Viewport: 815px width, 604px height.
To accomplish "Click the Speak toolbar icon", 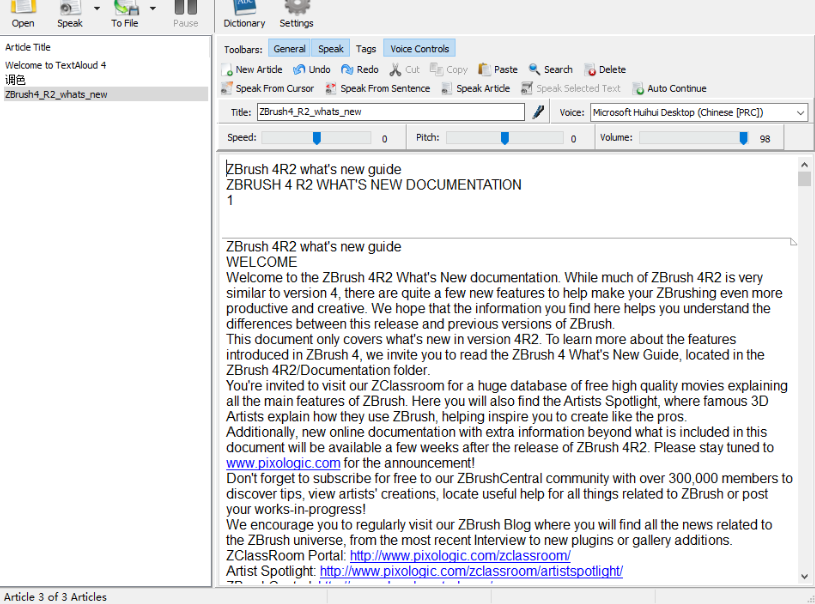I will [x=70, y=8].
